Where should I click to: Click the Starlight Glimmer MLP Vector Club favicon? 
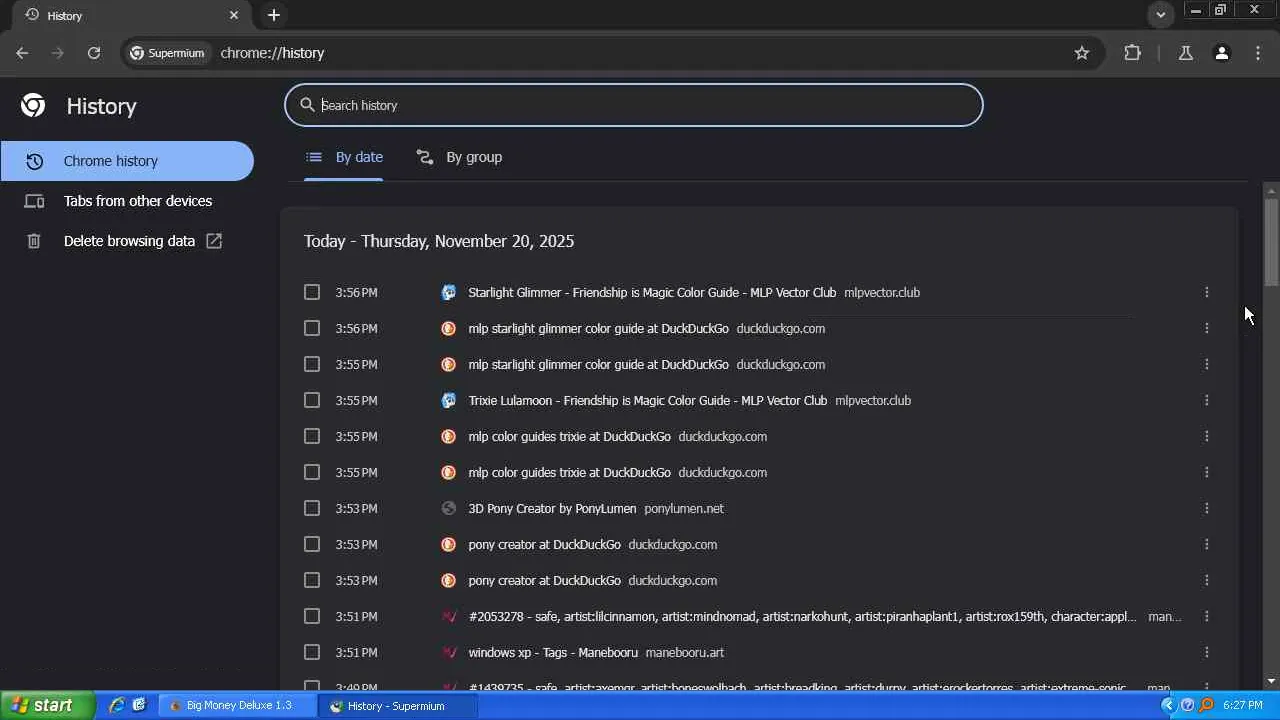(449, 293)
